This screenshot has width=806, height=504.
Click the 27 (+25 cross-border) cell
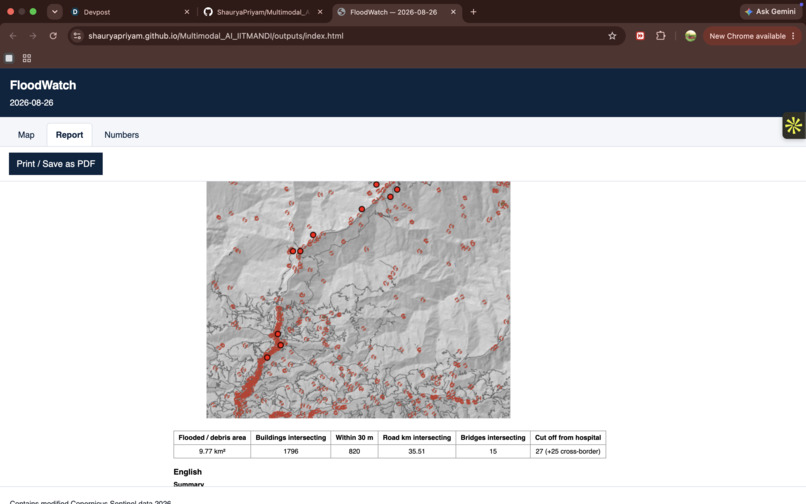pos(568,452)
